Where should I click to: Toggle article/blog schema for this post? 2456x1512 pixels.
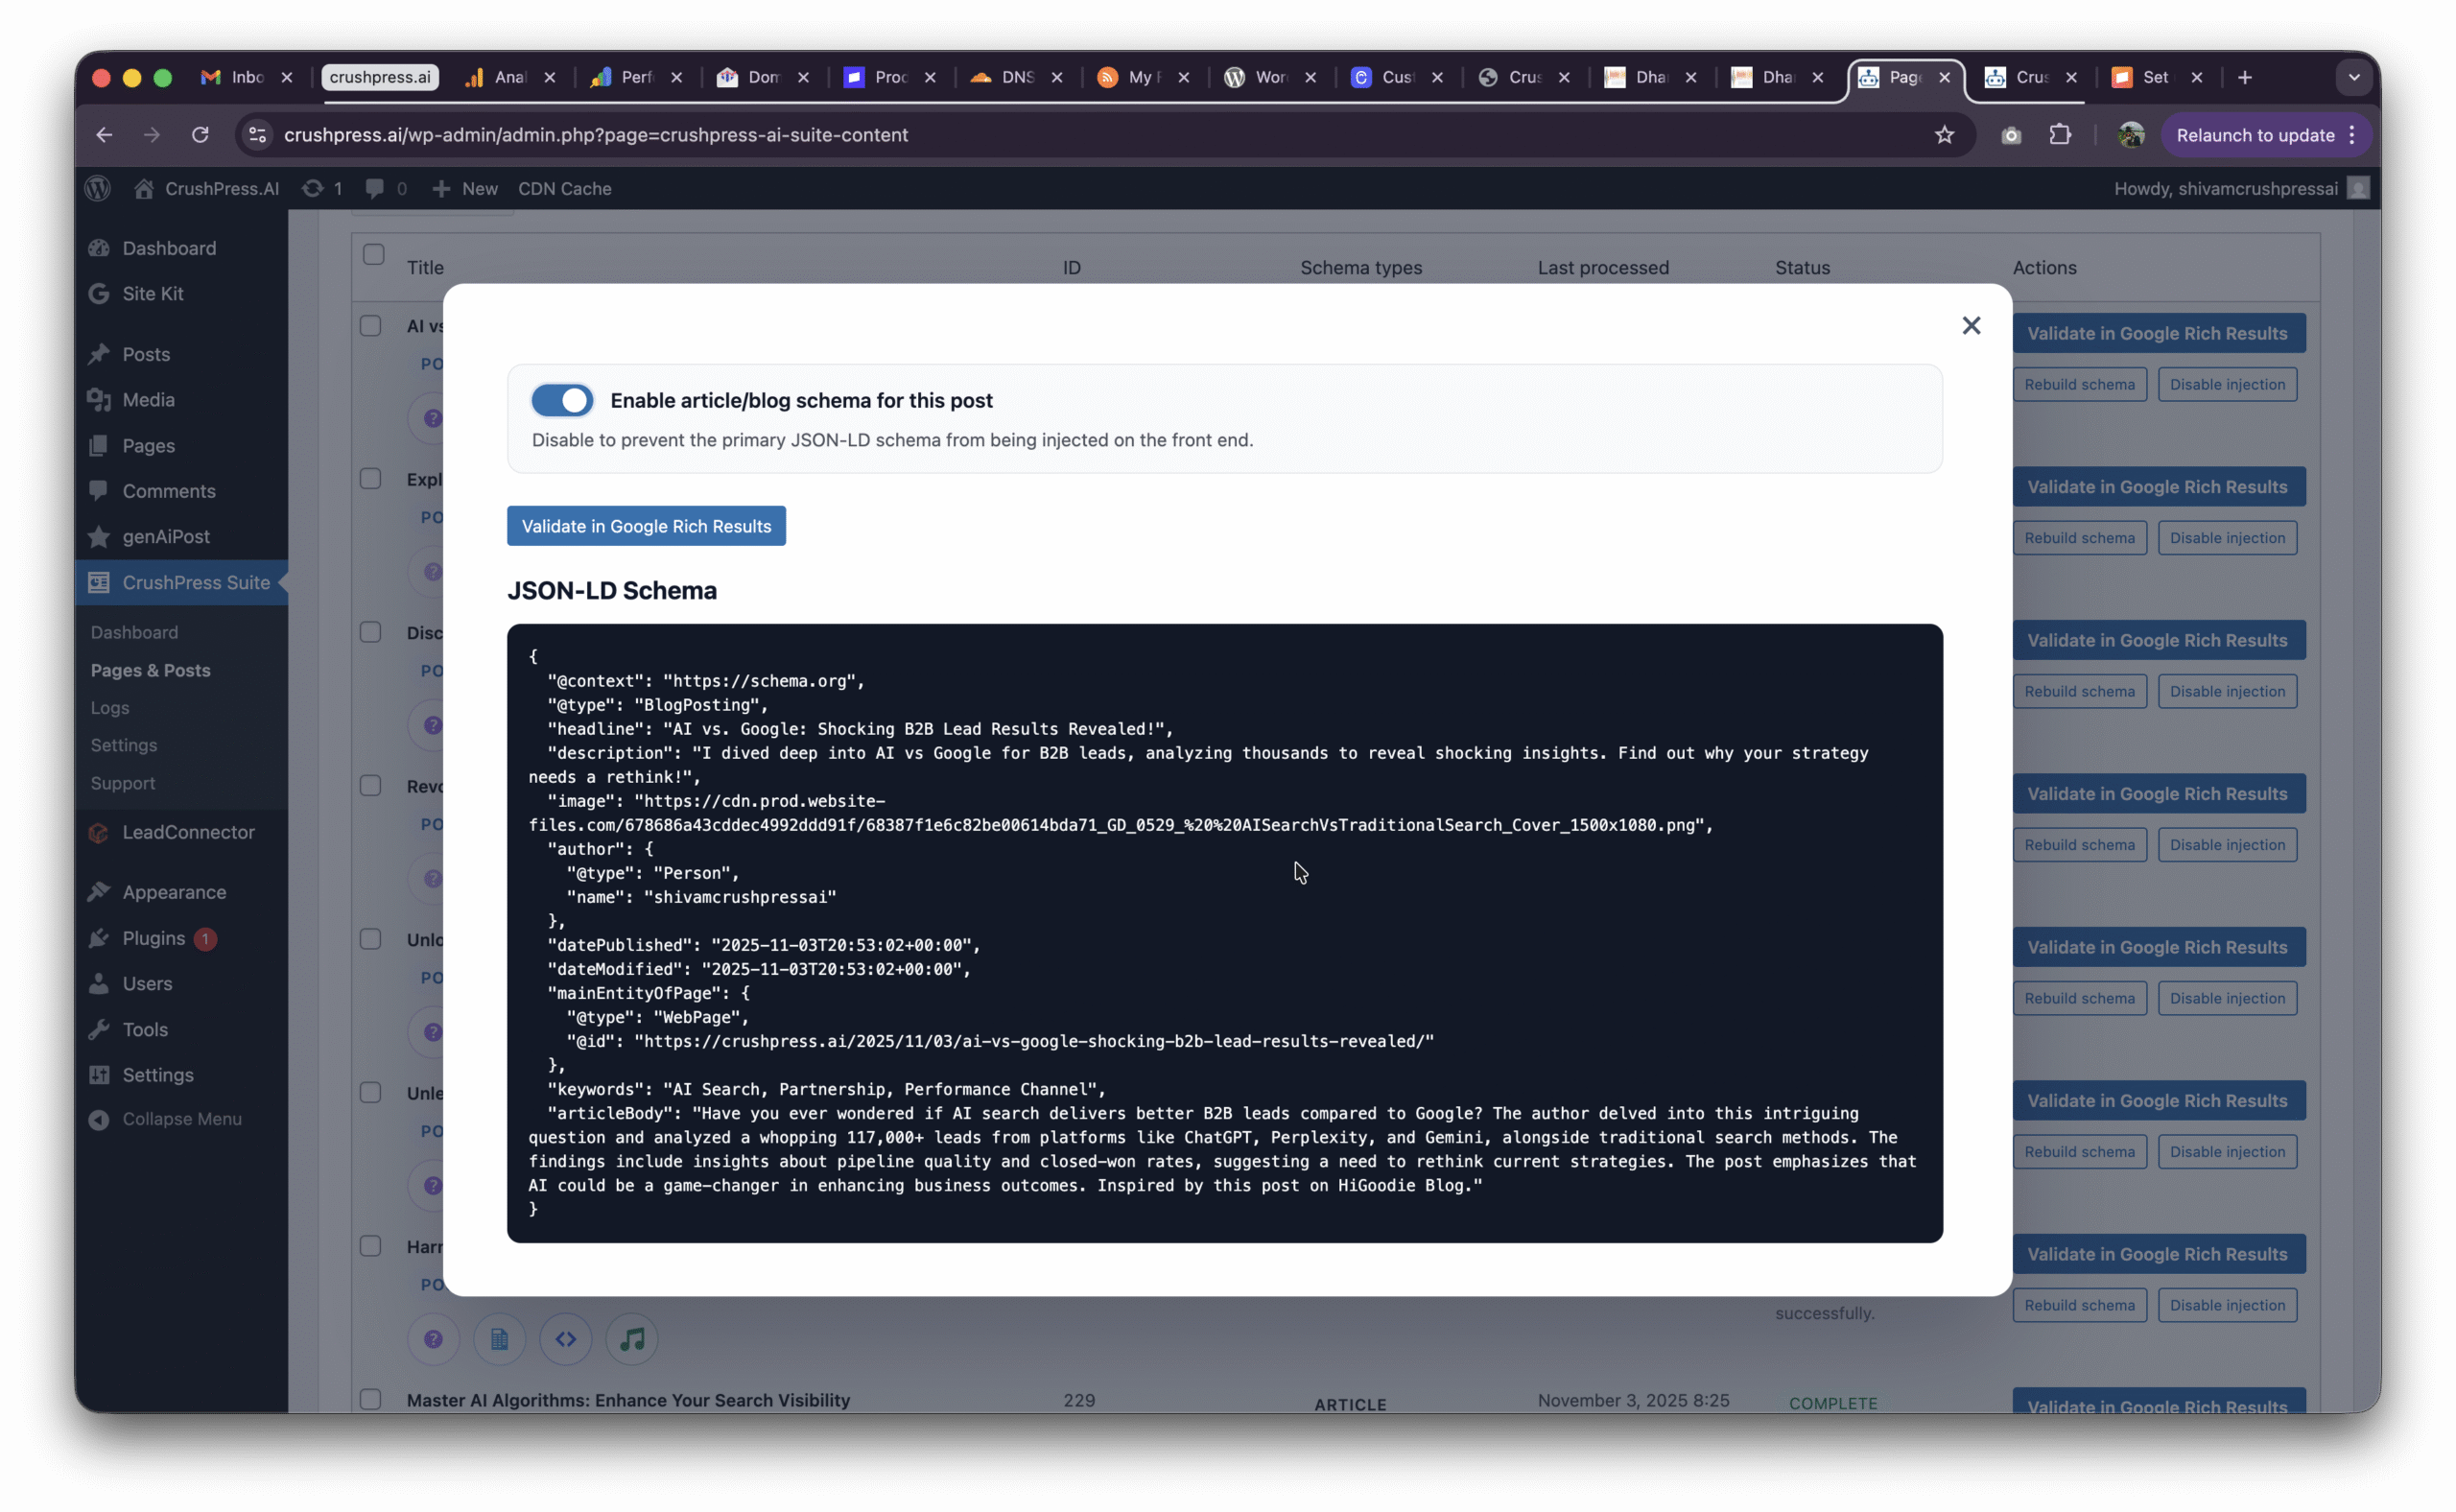(x=562, y=400)
